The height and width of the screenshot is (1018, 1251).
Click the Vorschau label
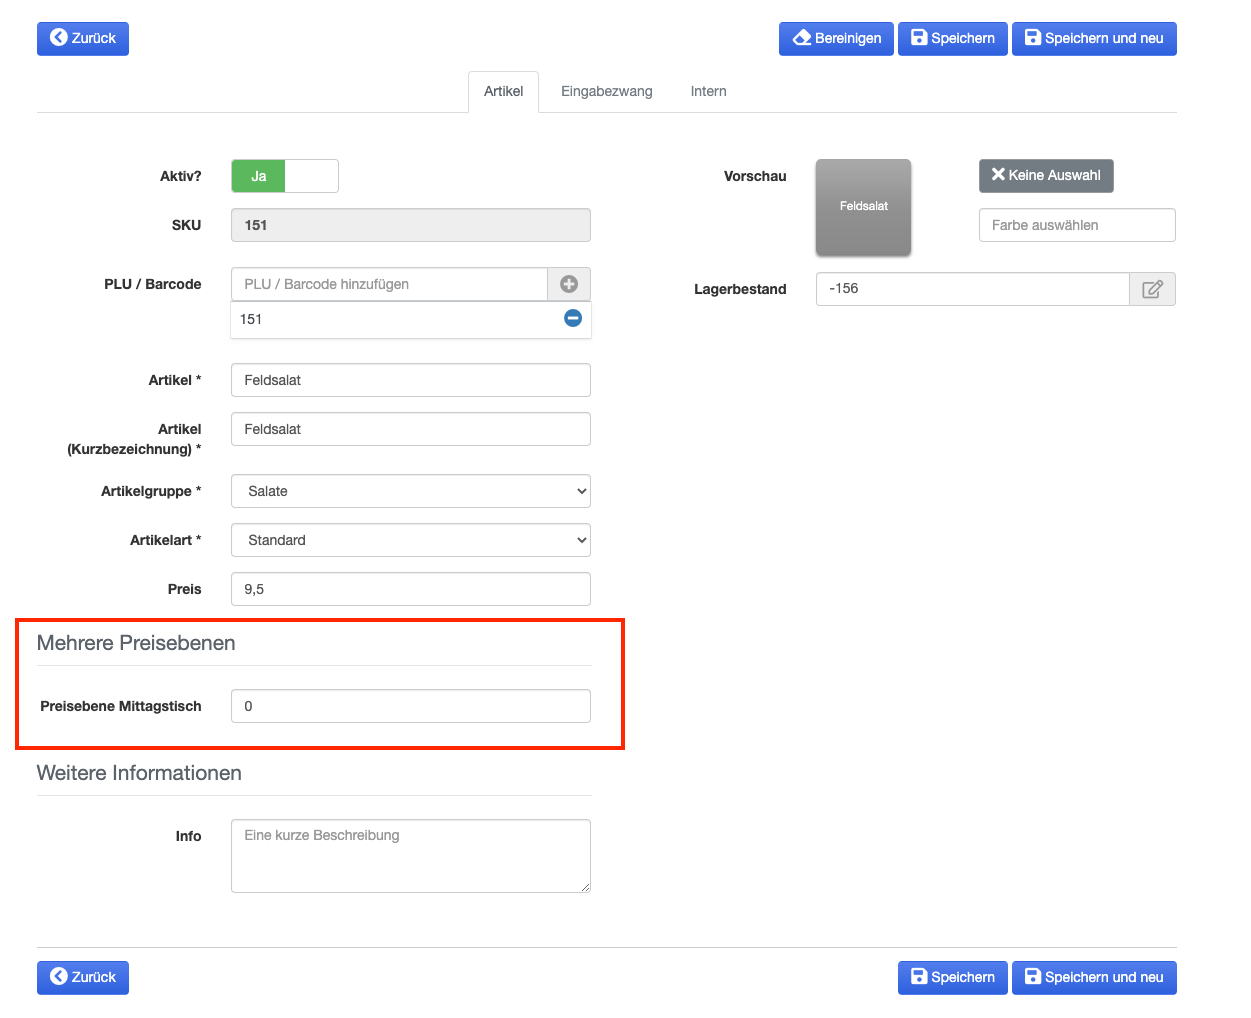(755, 176)
